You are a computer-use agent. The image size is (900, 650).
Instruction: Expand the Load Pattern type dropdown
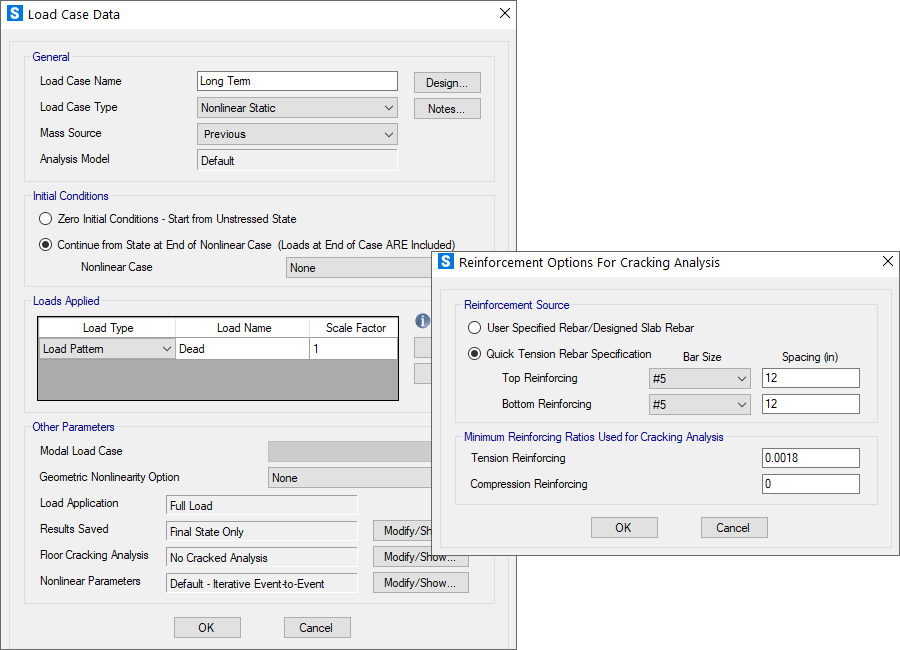coord(107,350)
